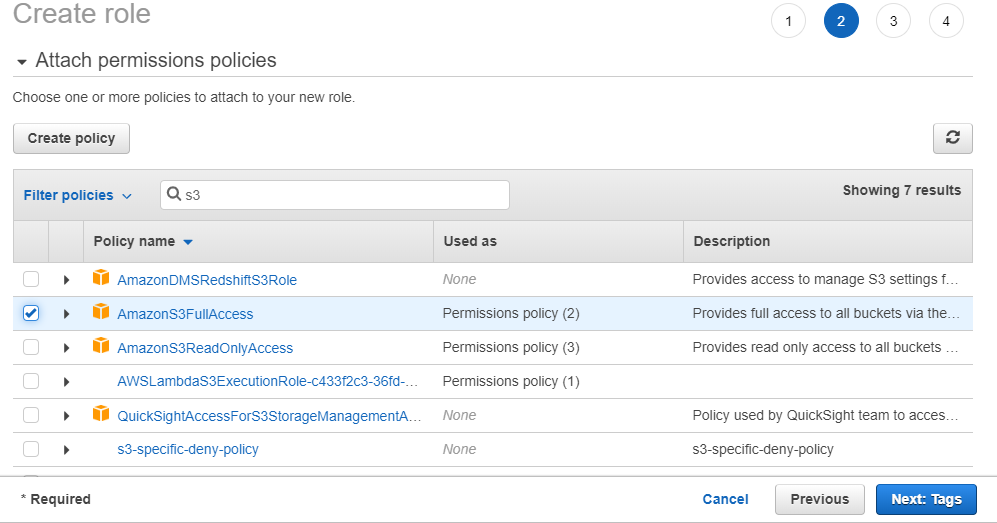Expand the AWSLambdaS3ExecutionRole policy details
Viewport: 997px width, 523px height.
(x=66, y=382)
